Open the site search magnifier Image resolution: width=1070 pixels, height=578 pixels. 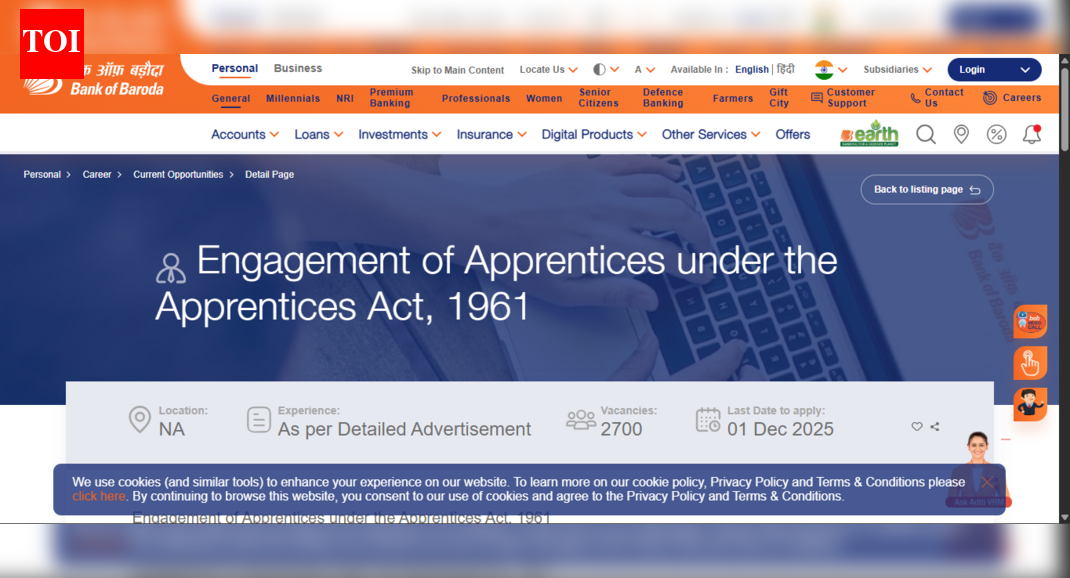(925, 133)
